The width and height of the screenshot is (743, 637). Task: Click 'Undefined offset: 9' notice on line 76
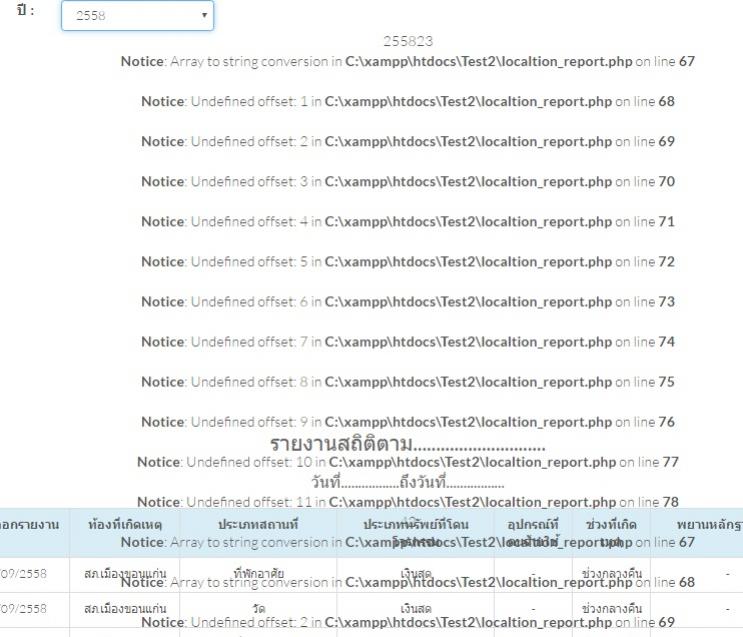408,422
